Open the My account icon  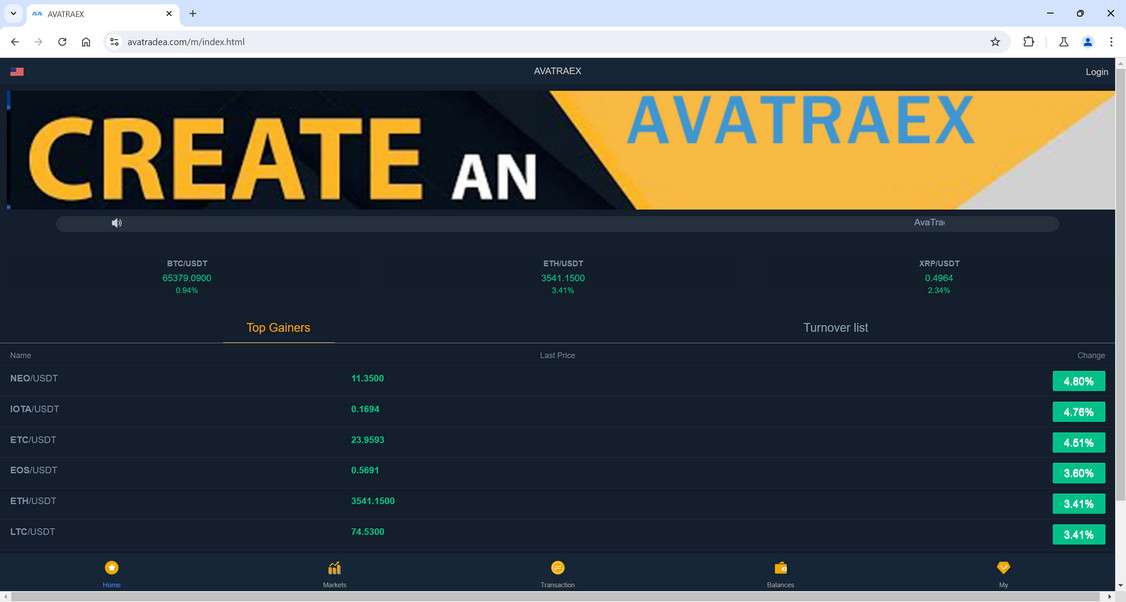point(1003,571)
